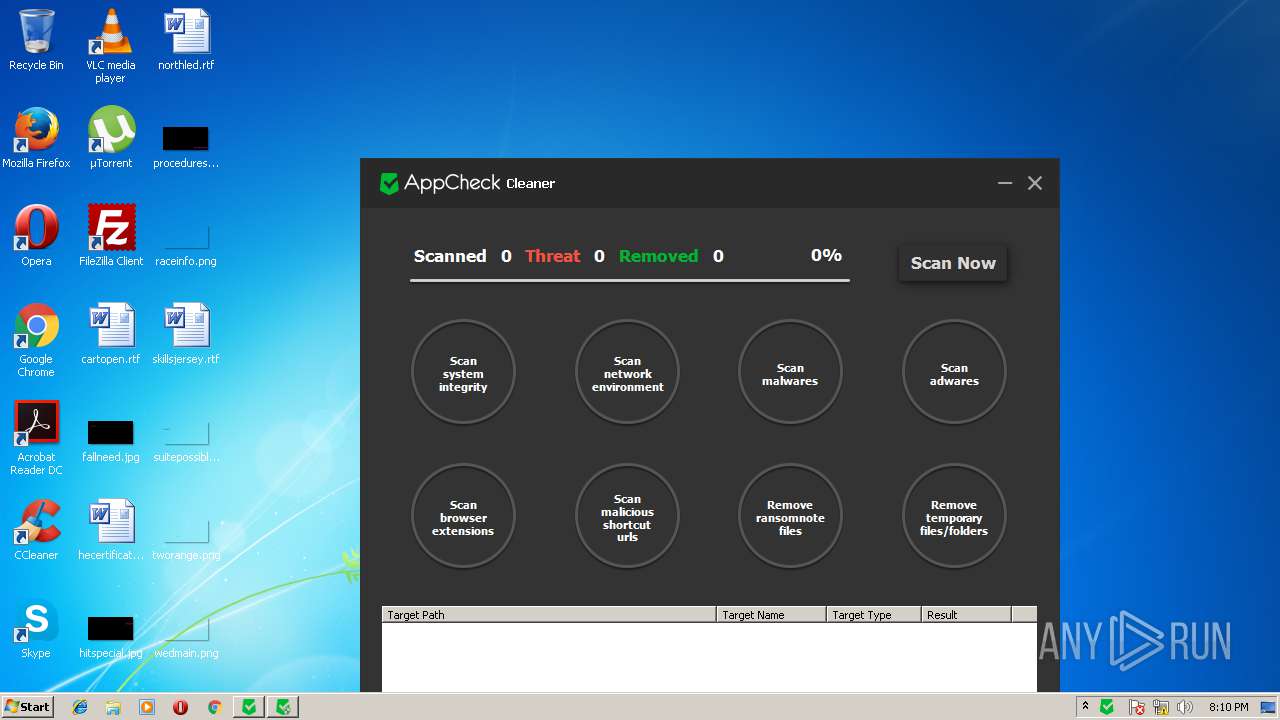Image resolution: width=1280 pixels, height=720 pixels.
Task: Select the procedures desktop file
Action: 186,145
